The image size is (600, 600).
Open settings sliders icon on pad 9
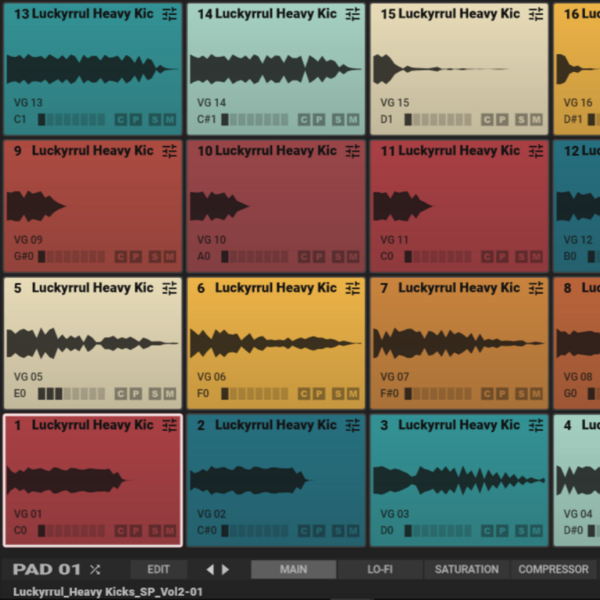click(x=170, y=151)
